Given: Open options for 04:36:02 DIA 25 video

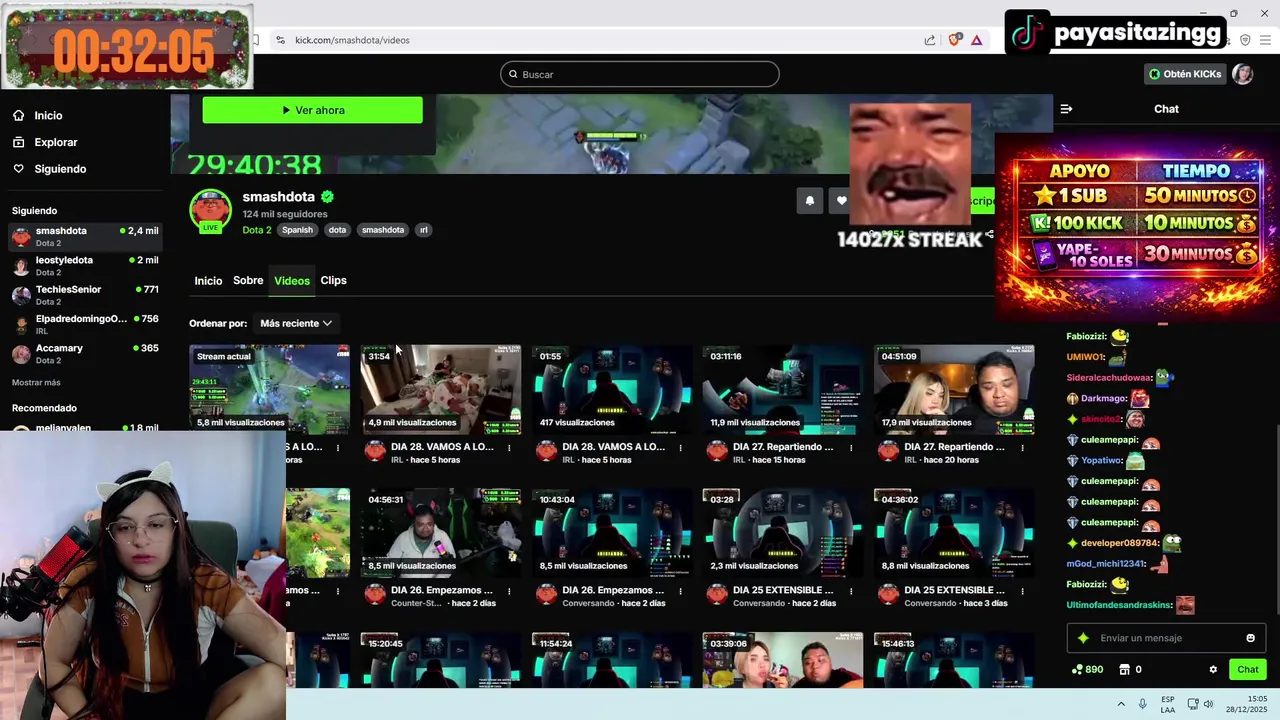Looking at the screenshot, I should tap(1022, 591).
